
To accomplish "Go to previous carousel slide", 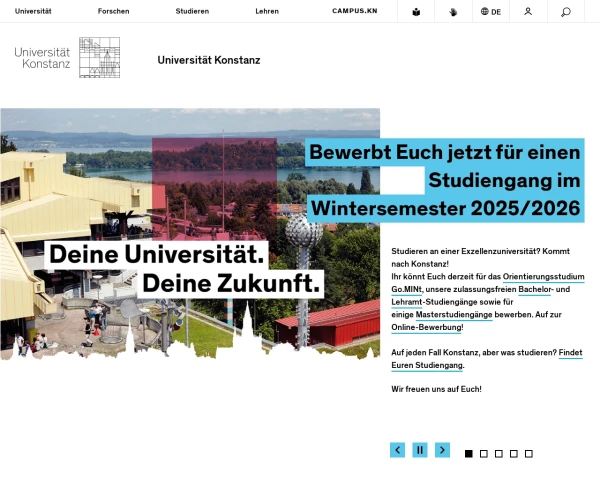I will pyautogui.click(x=397, y=450).
